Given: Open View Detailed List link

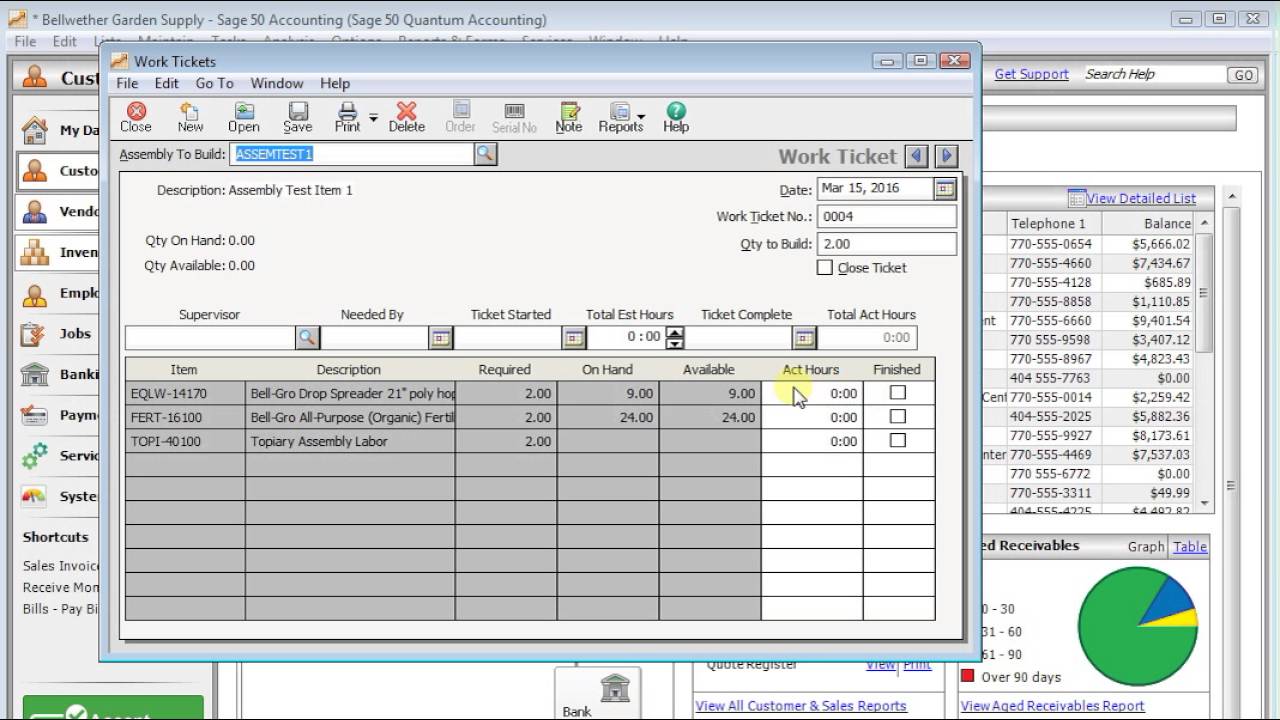Looking at the screenshot, I should (1141, 198).
